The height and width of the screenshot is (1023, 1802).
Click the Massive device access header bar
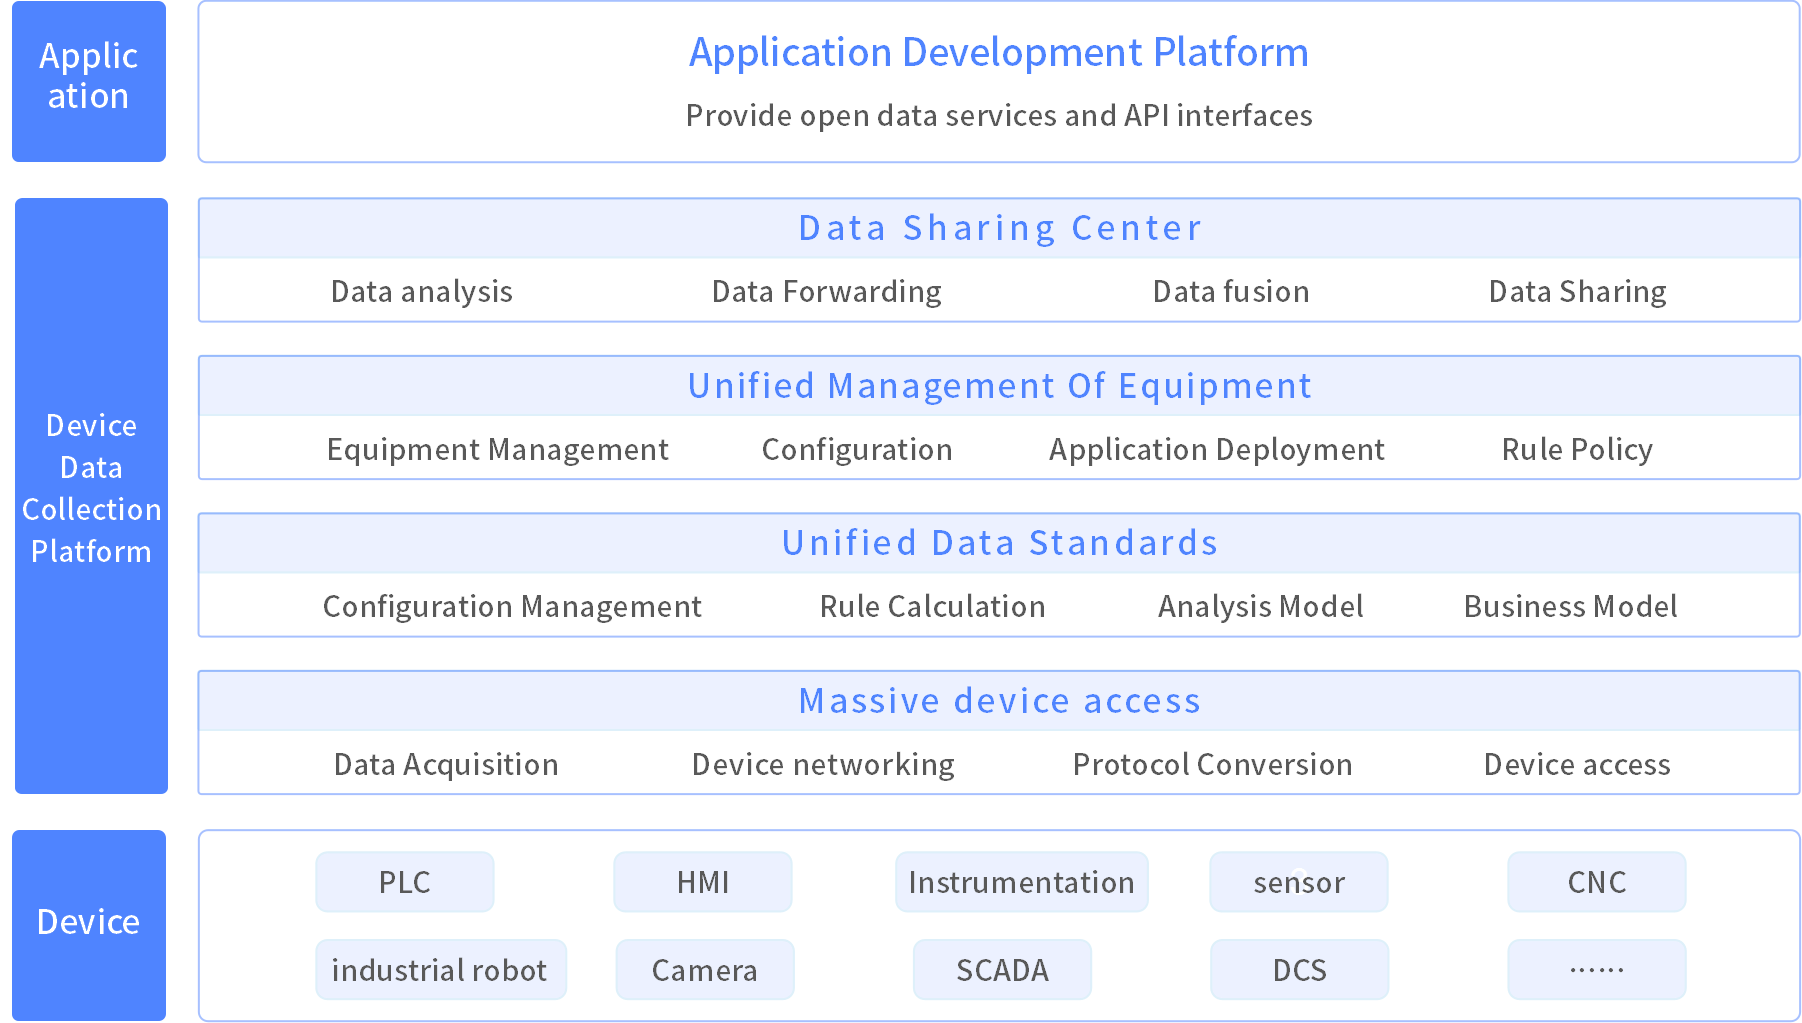point(998,700)
